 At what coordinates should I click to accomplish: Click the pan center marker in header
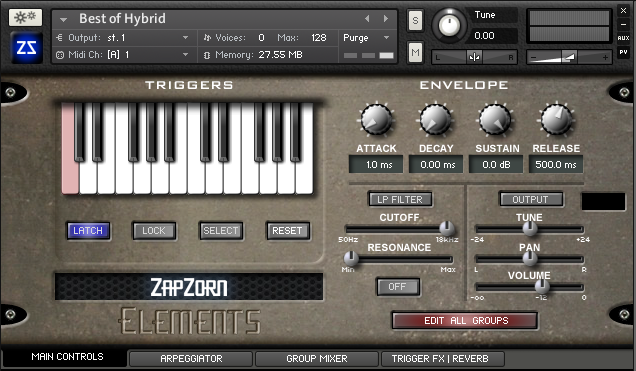pos(474,57)
